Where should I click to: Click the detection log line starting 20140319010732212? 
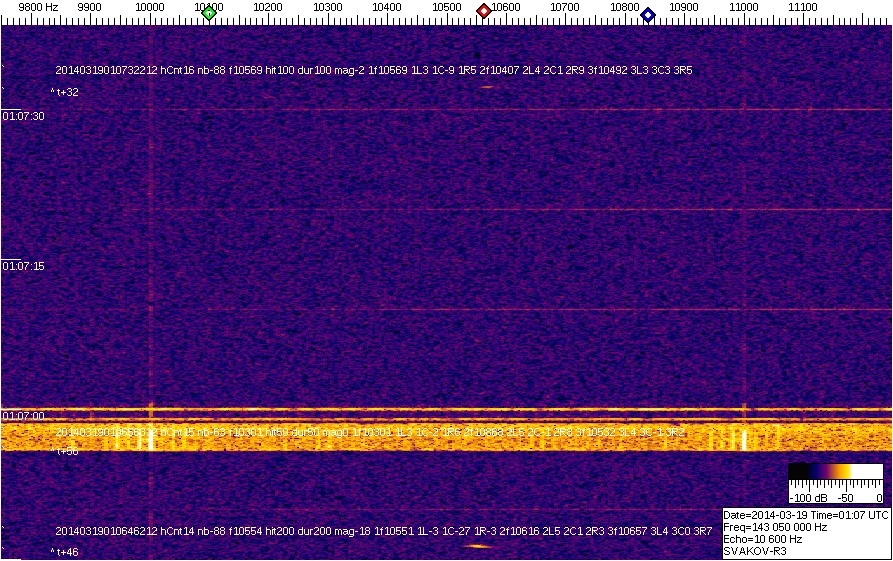(373, 71)
